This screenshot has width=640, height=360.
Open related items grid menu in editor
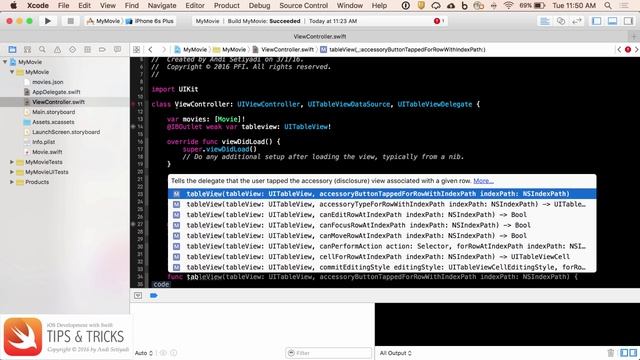[x=136, y=49]
